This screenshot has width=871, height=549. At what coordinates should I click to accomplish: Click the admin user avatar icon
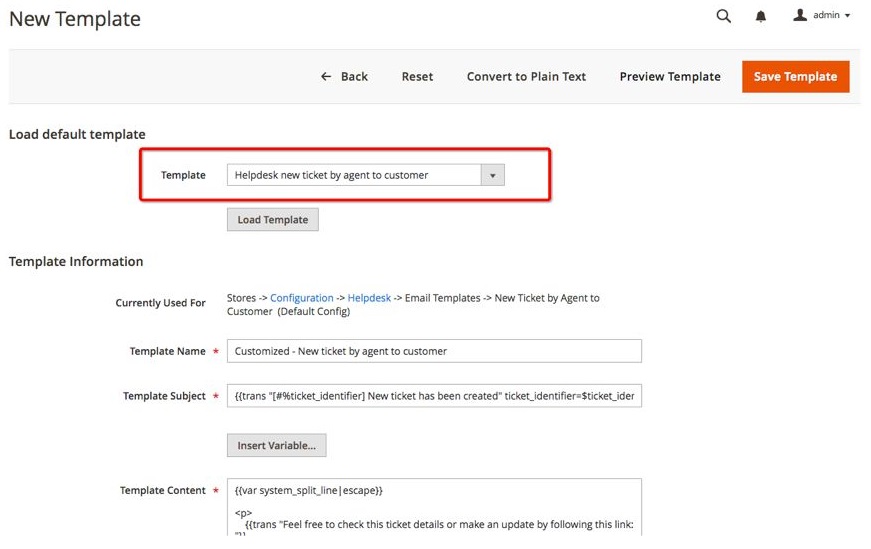pos(799,16)
